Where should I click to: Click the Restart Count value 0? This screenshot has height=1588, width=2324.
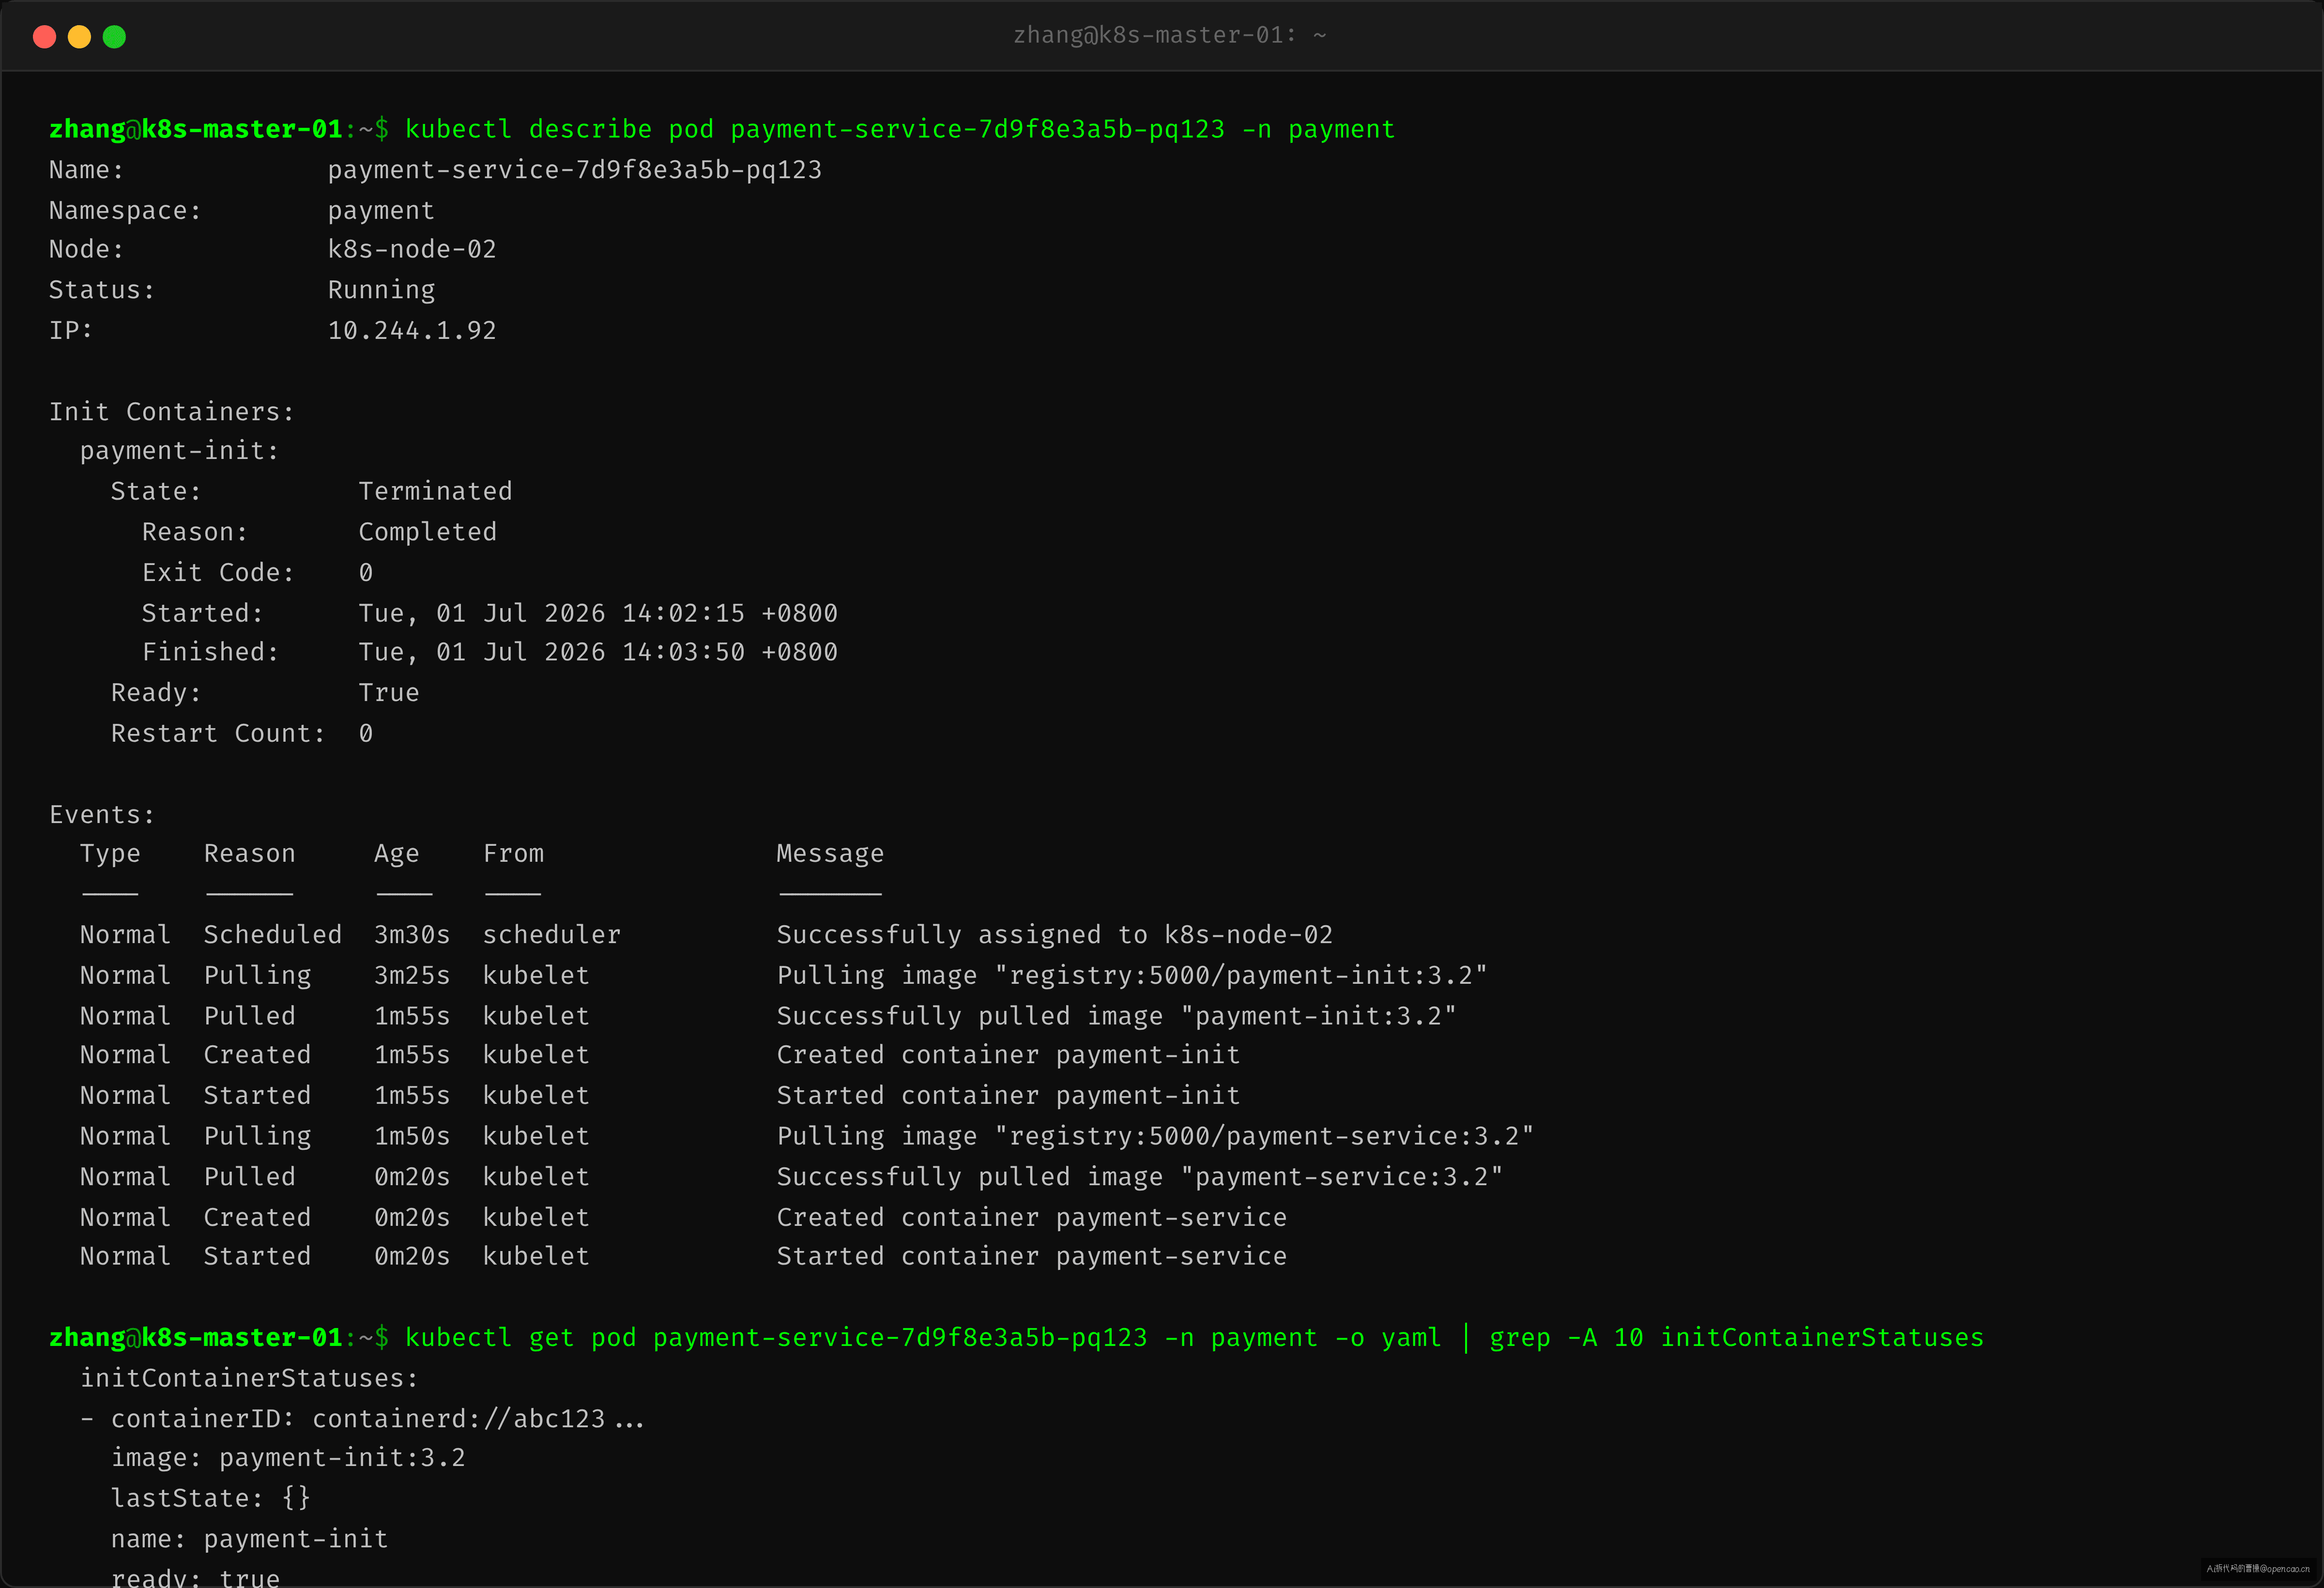[x=366, y=733]
